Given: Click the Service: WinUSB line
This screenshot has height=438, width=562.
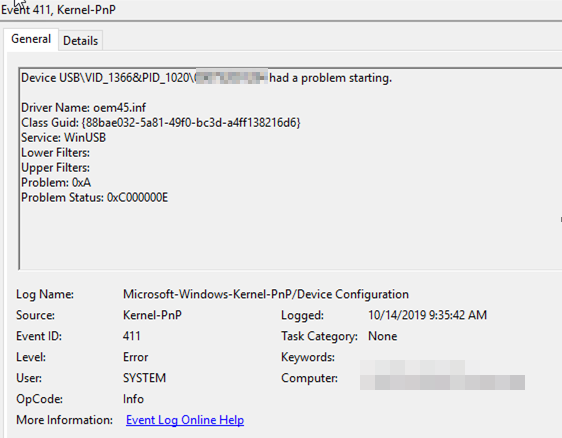Looking at the screenshot, I should [x=63, y=138].
